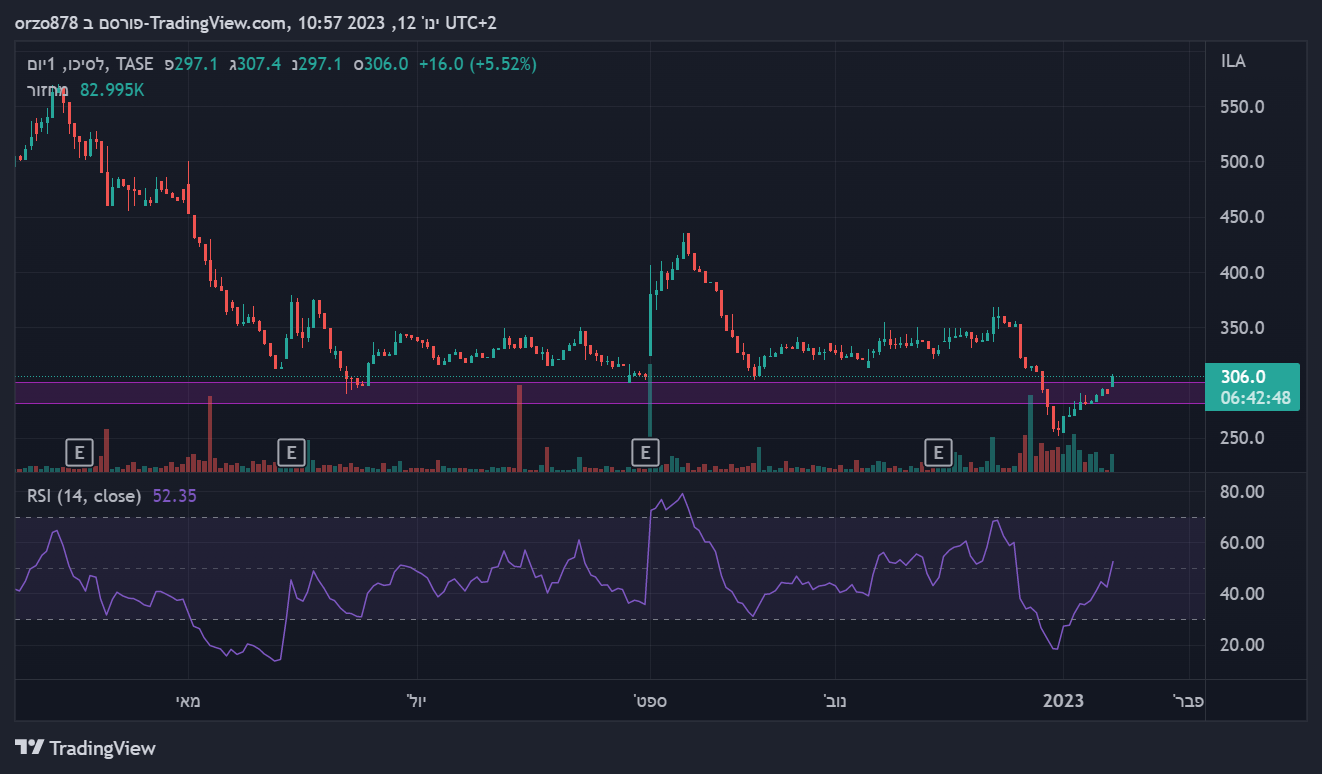This screenshot has height=774, width=1322.
Task: Click the 500.0 price axis label
Action: (x=1243, y=162)
